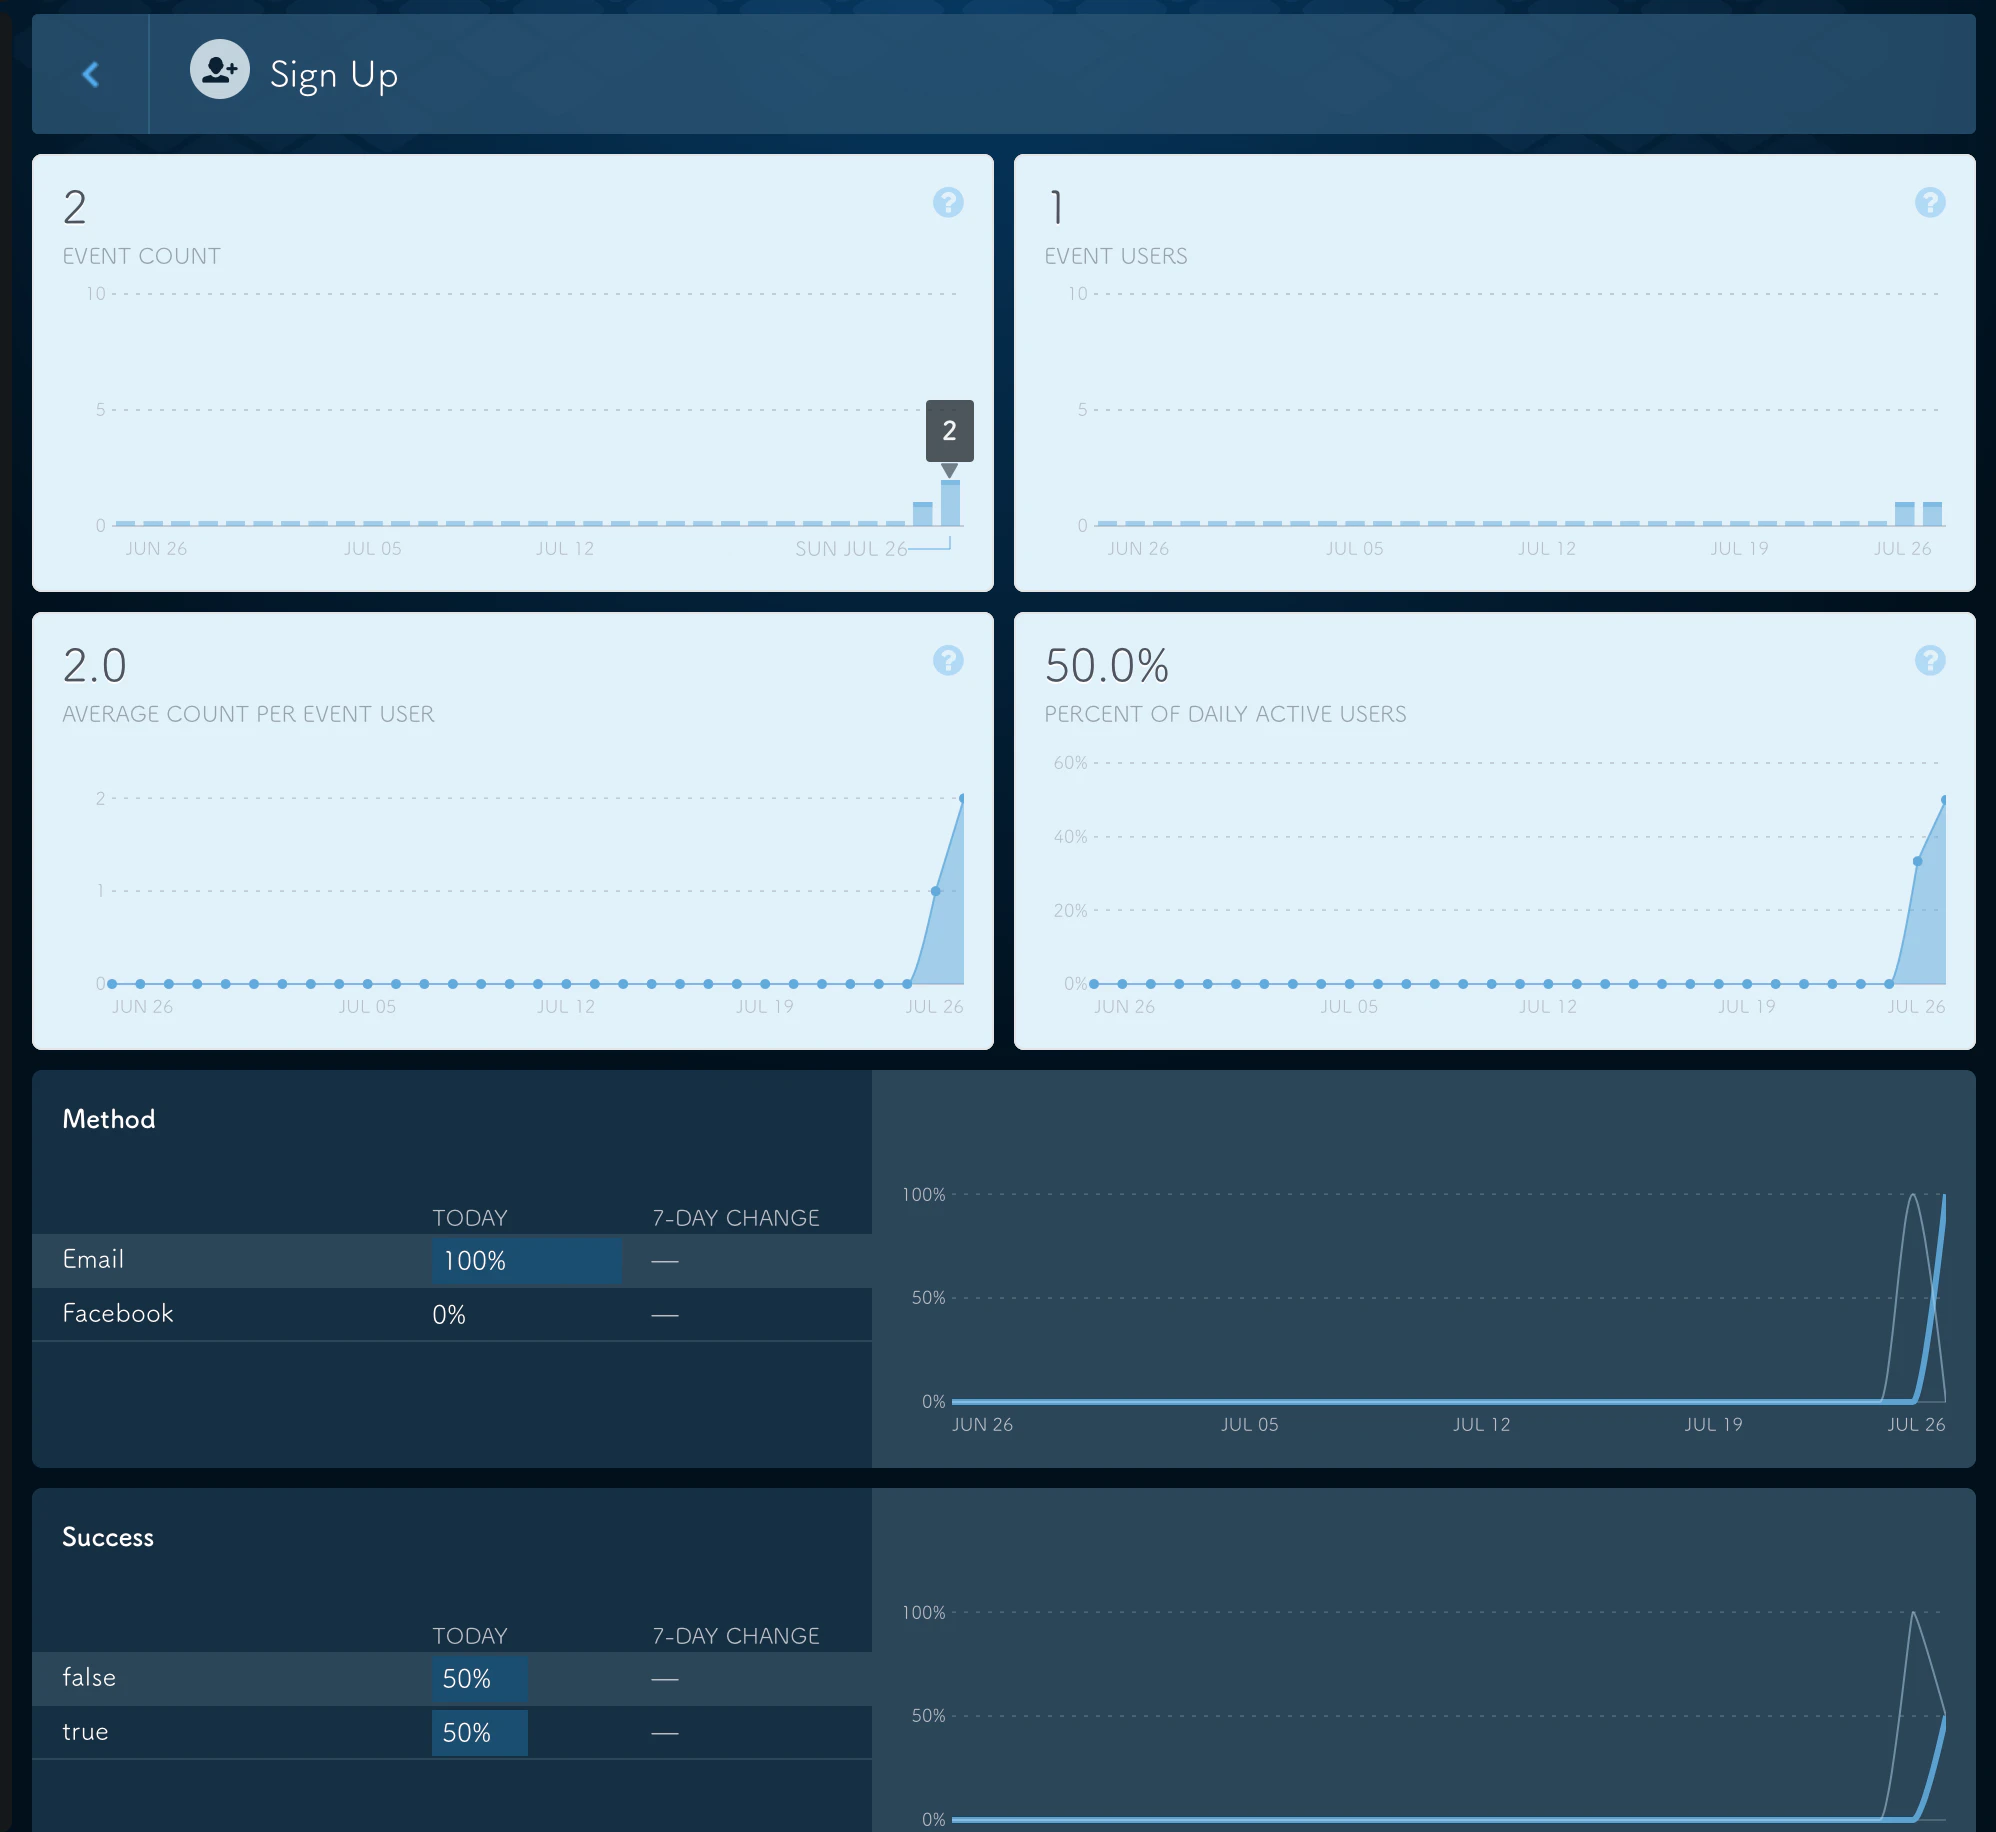Select the tallest bar in Event Count chart
The width and height of the screenshot is (1996, 1832).
(x=950, y=503)
